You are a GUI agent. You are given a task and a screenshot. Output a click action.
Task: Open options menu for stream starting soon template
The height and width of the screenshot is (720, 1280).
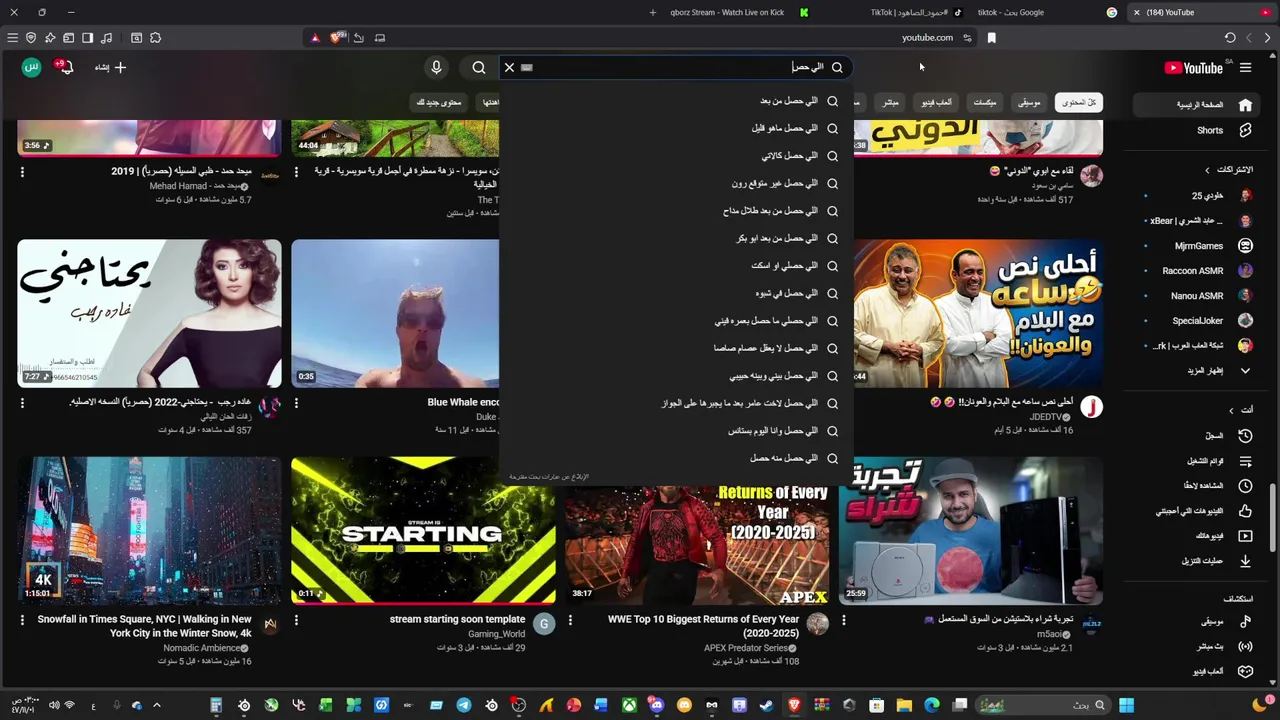click(296, 620)
